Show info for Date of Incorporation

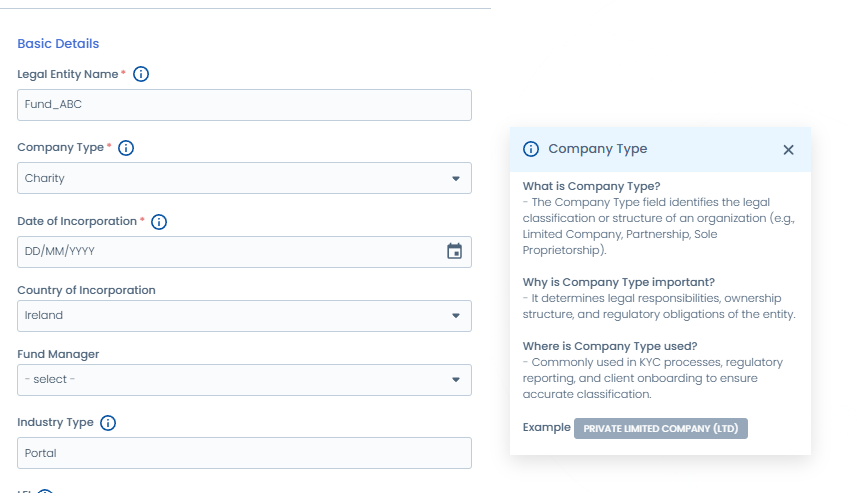[158, 222]
